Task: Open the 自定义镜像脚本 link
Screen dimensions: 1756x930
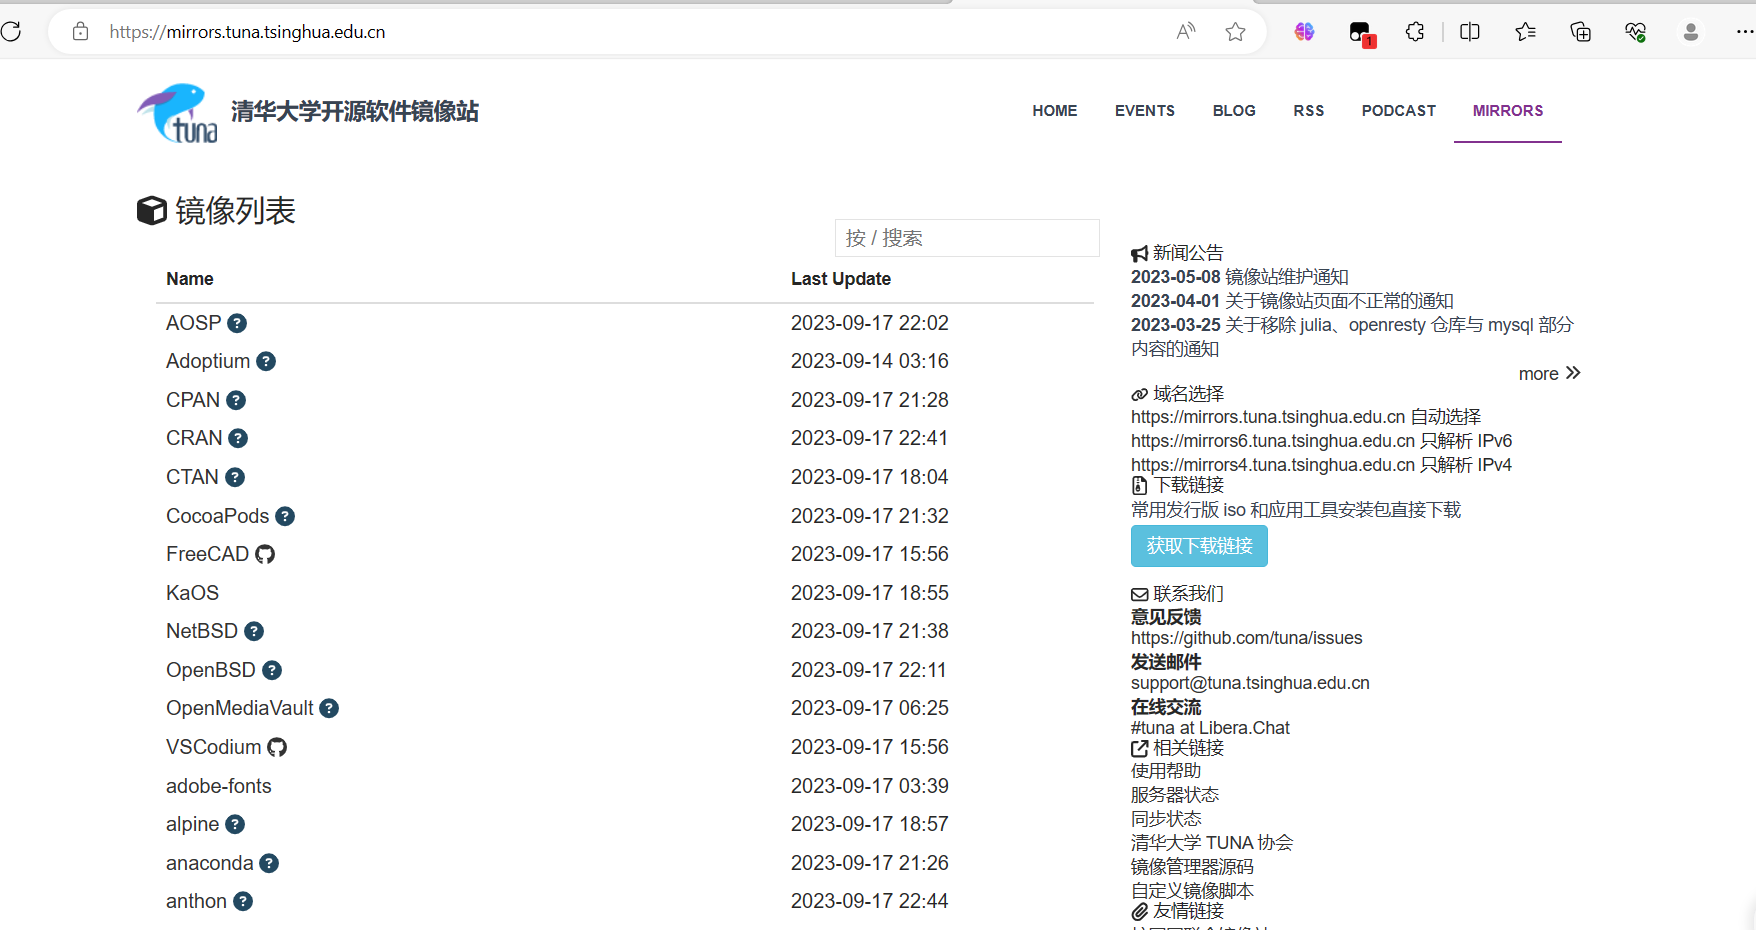Action: 1192,891
